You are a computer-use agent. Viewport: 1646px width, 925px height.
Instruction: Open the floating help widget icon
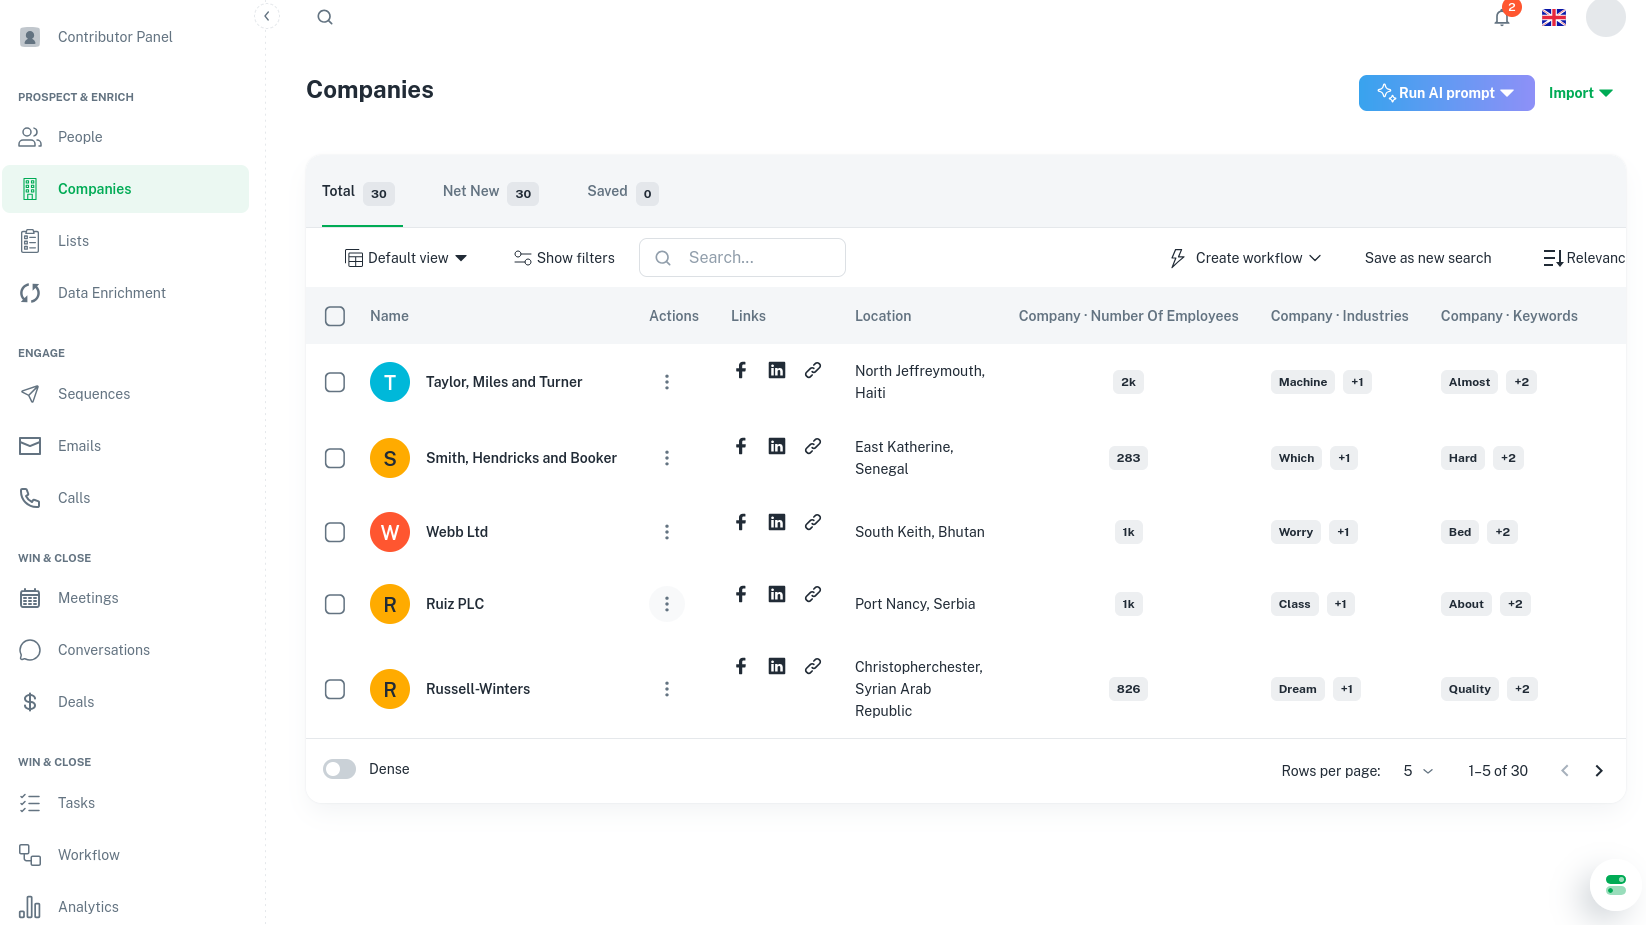pyautogui.click(x=1616, y=885)
